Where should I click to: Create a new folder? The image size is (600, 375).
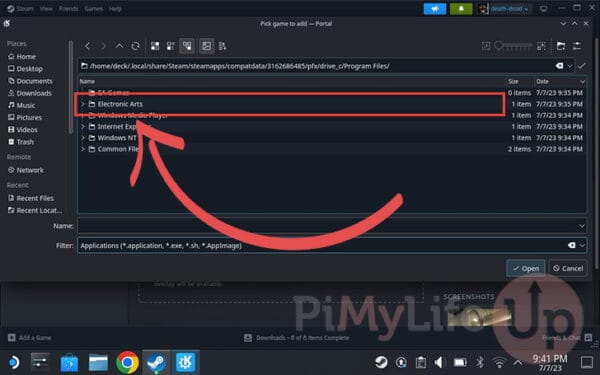coord(561,46)
